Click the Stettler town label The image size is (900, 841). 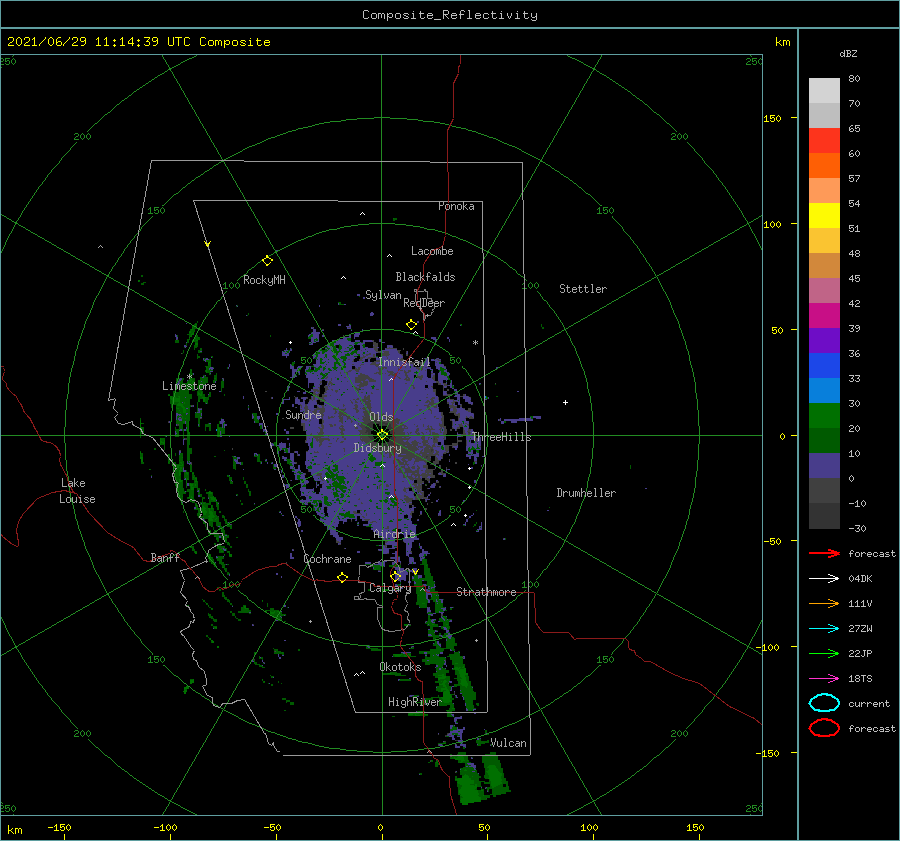click(x=583, y=289)
